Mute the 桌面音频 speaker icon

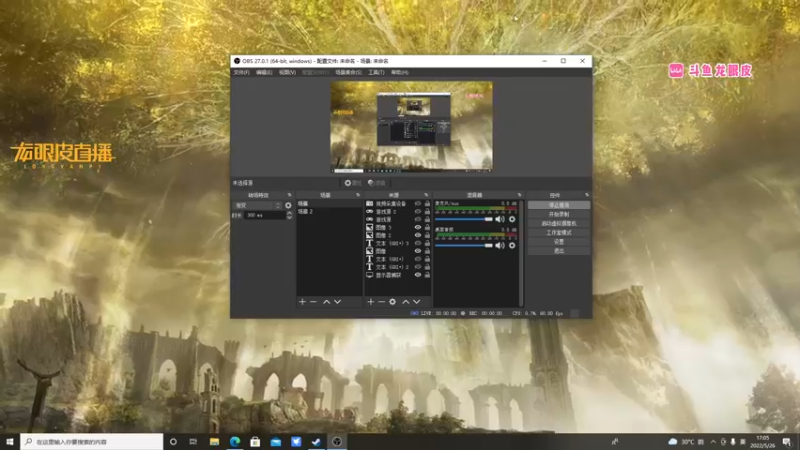tap(500, 245)
